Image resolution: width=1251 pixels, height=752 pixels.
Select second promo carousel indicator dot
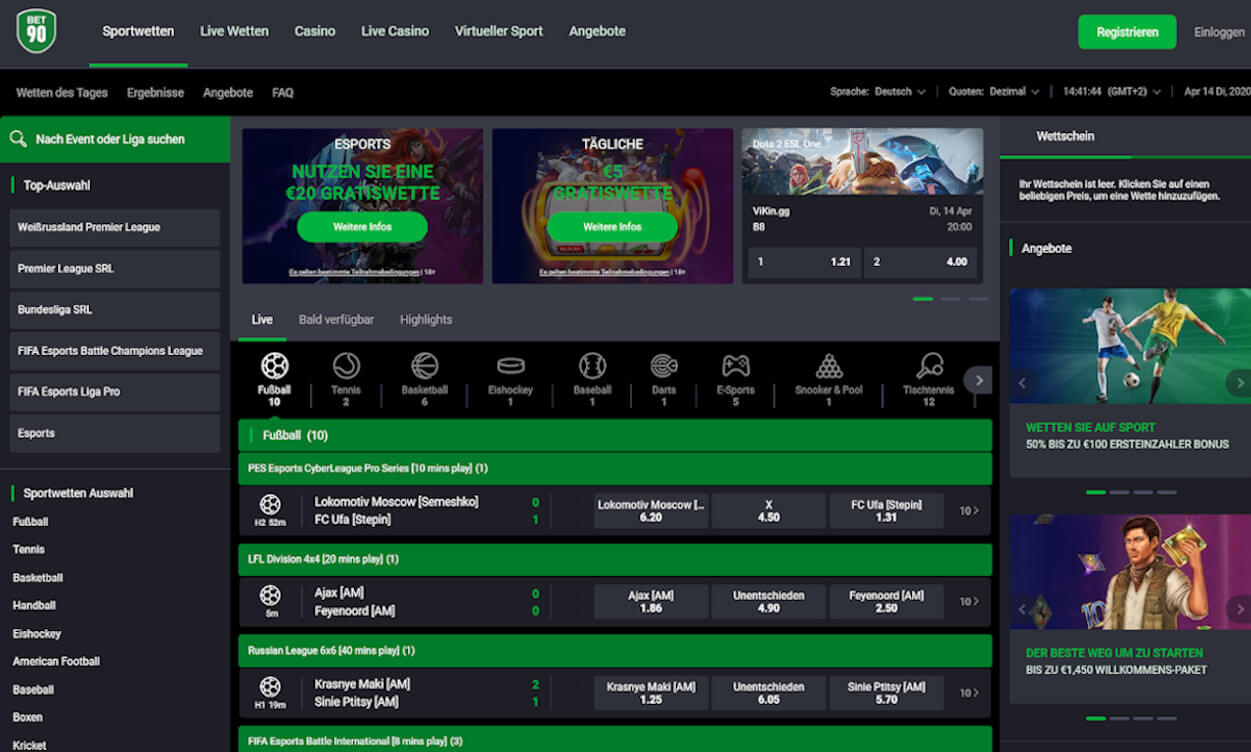(950, 299)
